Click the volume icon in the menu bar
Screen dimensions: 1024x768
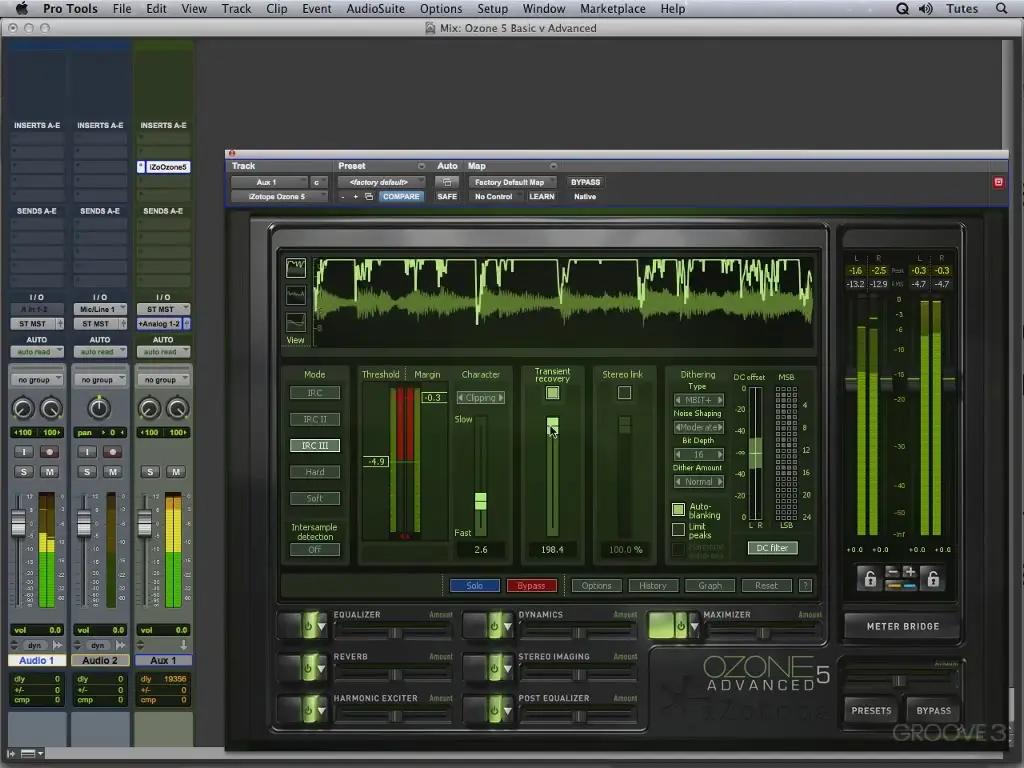point(925,8)
